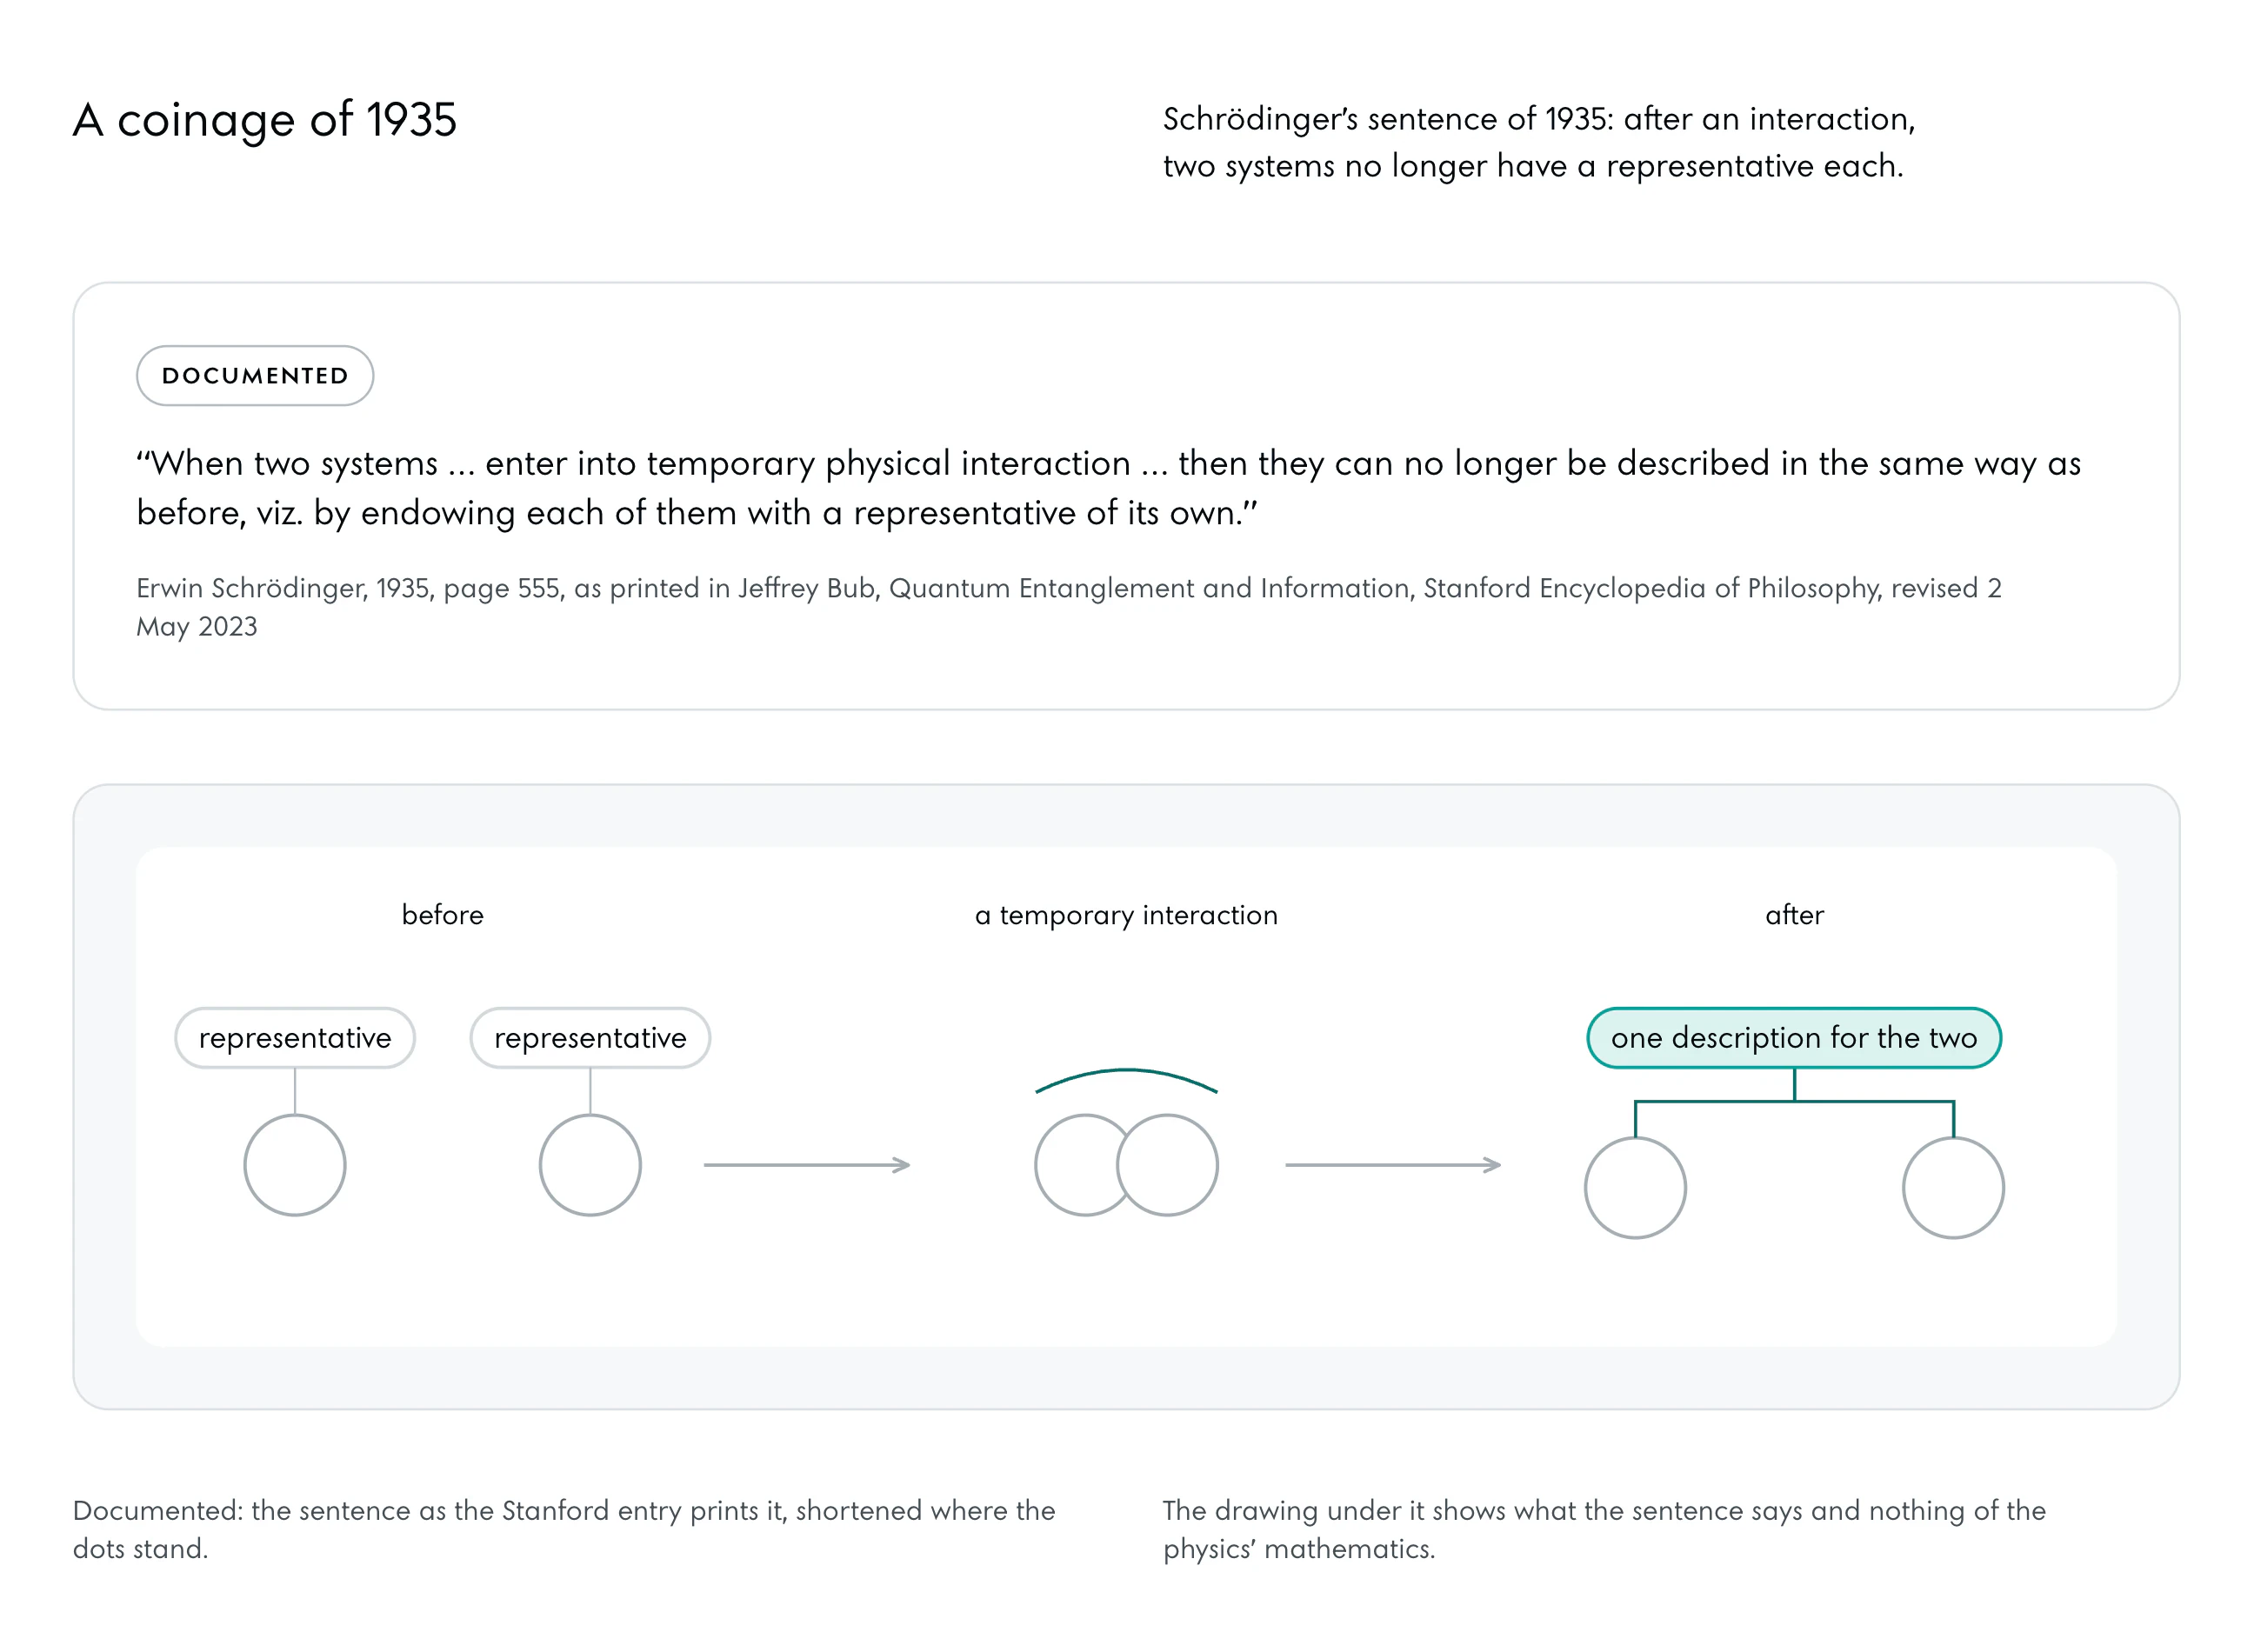Click the teal arc above overlapping circles
Screen dimensions: 2254x1652
point(1126,1081)
